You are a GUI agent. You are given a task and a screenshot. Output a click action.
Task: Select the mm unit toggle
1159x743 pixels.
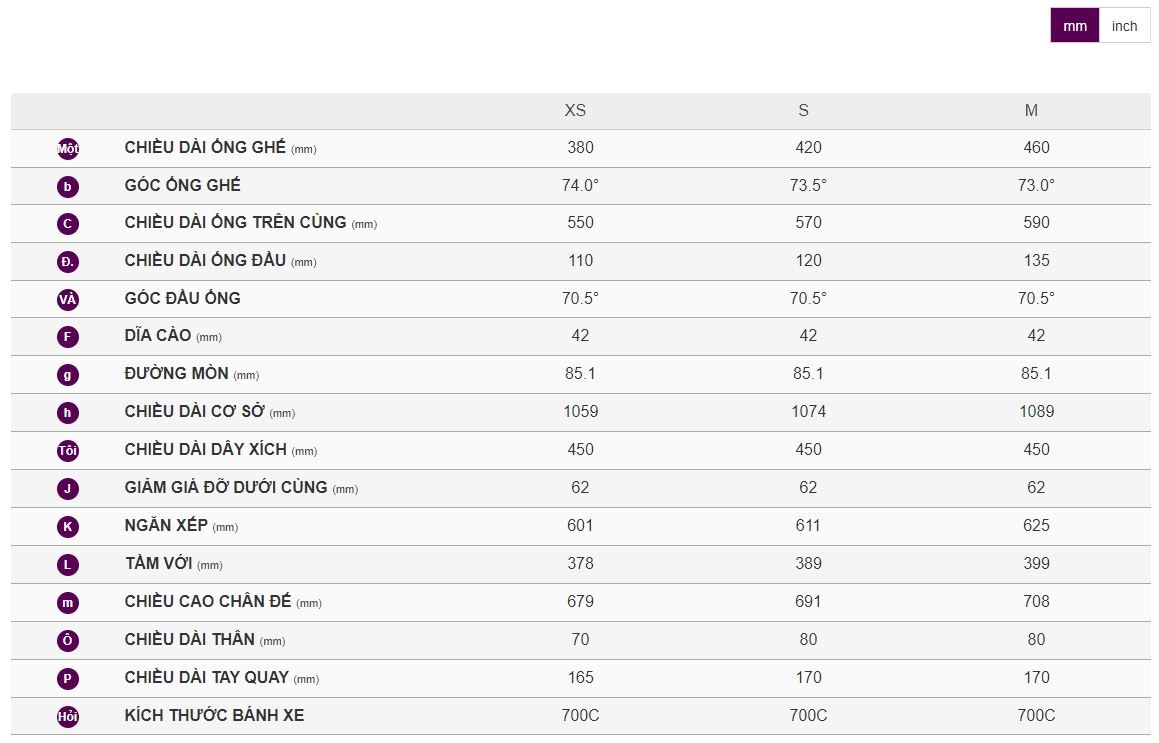point(1075,26)
